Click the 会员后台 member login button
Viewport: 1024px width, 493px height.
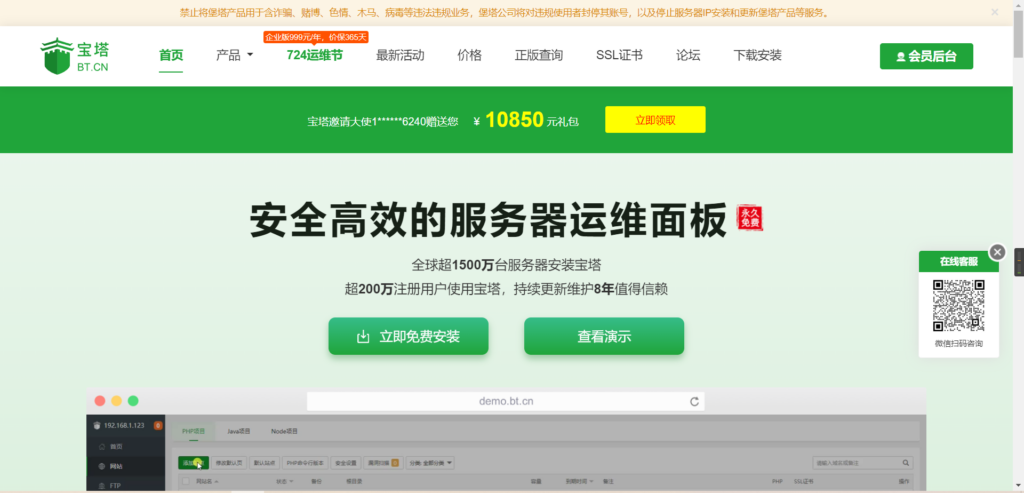926,56
